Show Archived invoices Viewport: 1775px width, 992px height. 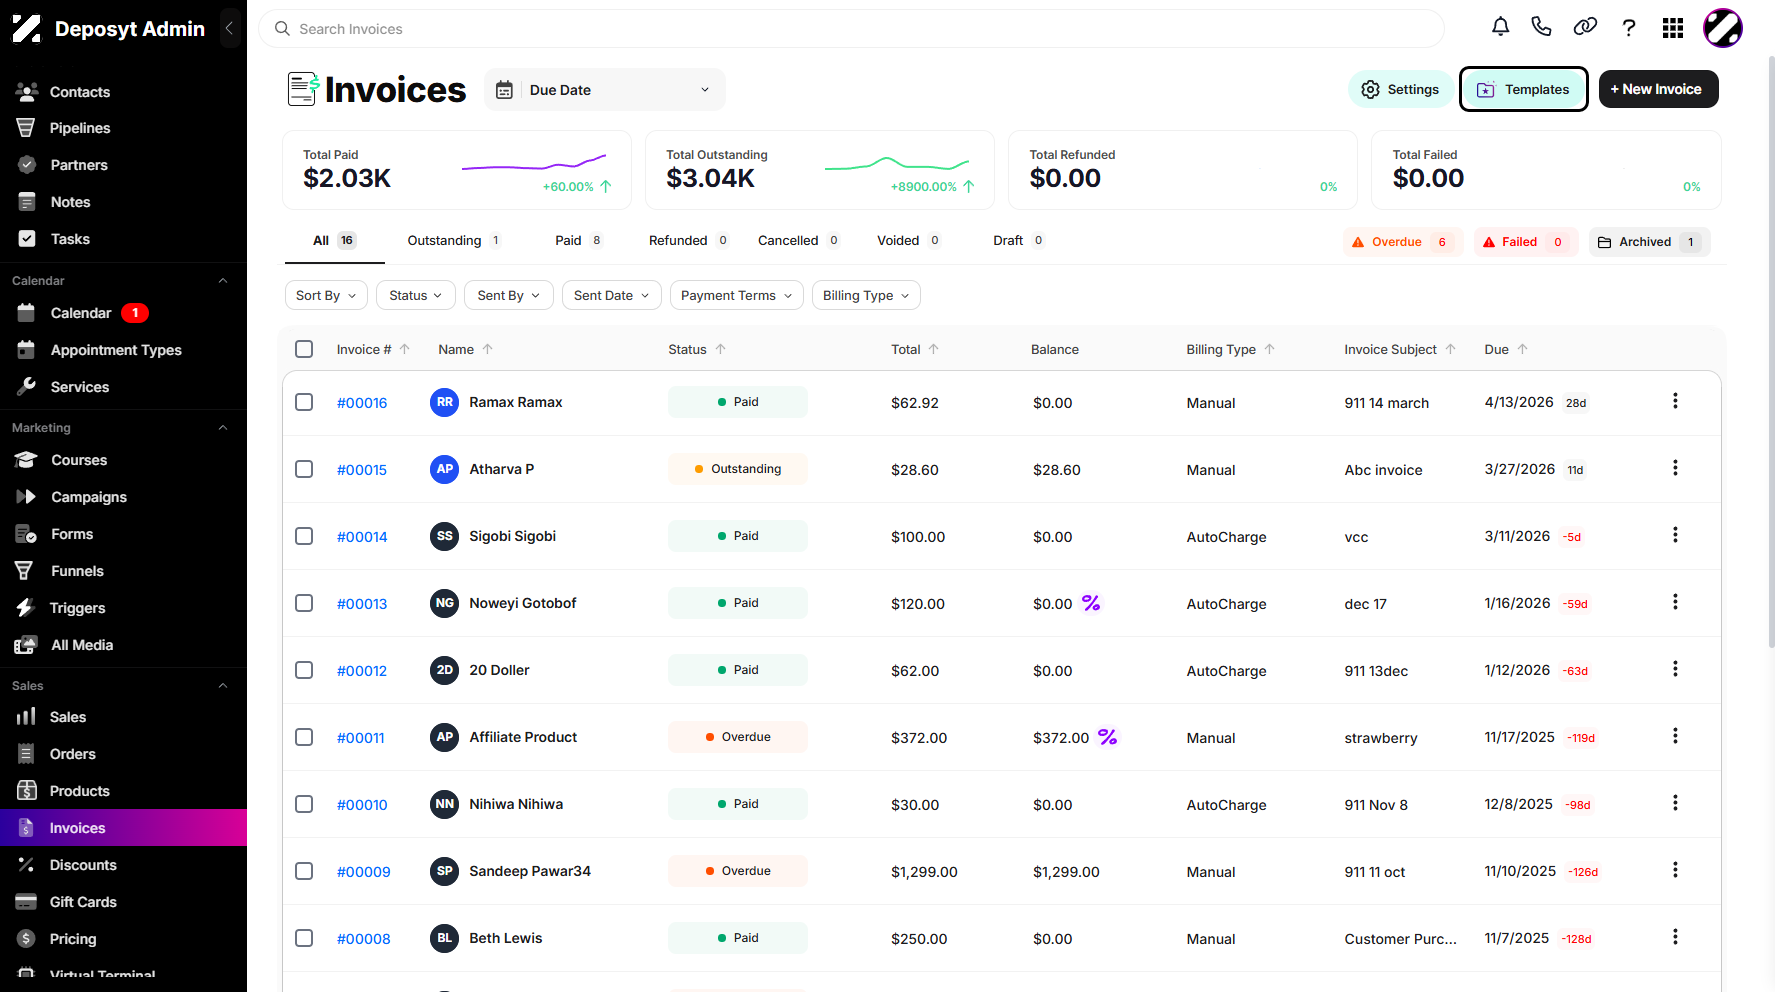(x=1649, y=242)
